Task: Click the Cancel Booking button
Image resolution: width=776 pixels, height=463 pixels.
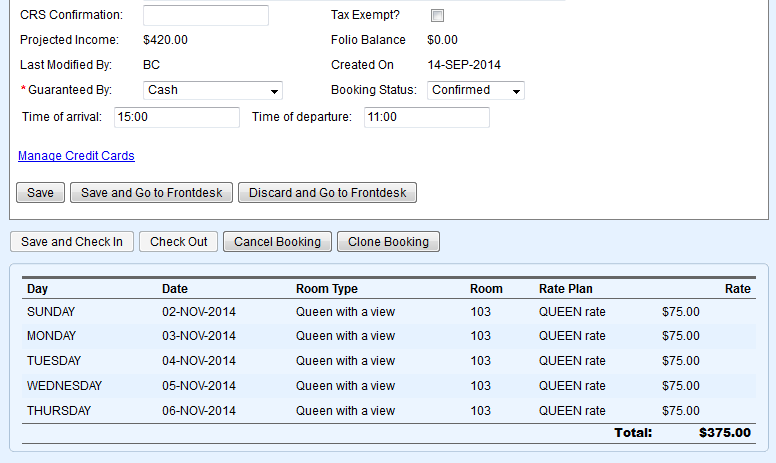Action: point(277,242)
